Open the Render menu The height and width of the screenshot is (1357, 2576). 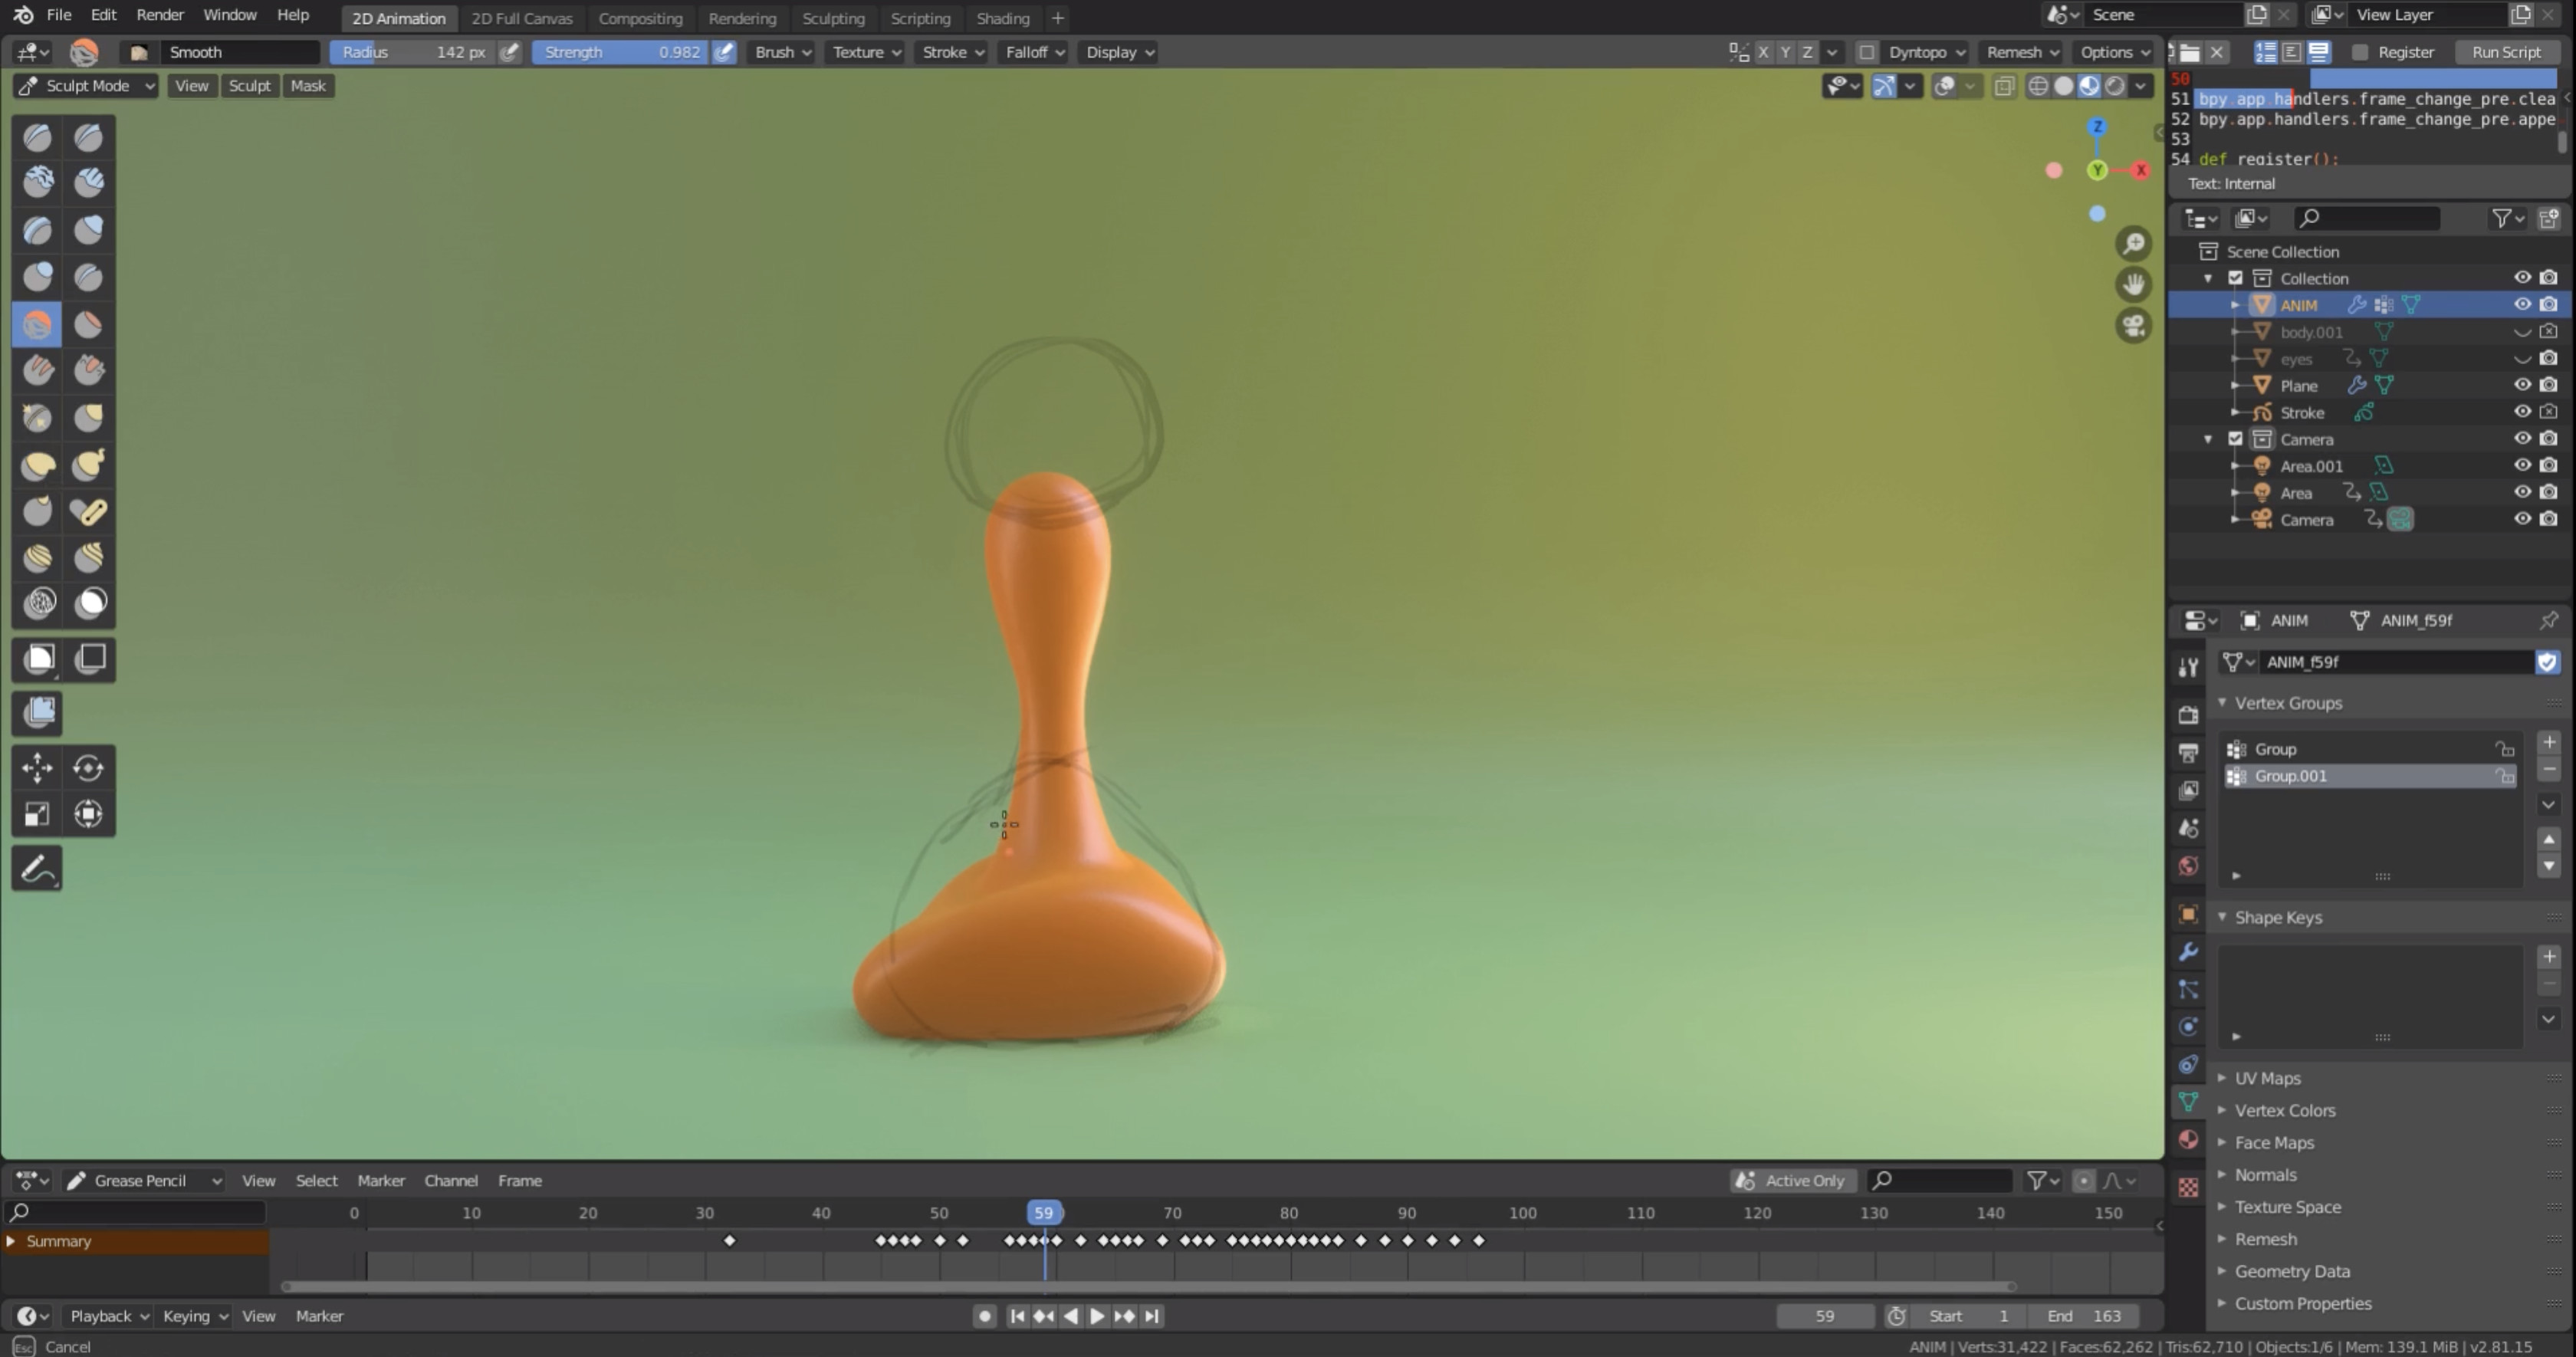coord(160,15)
